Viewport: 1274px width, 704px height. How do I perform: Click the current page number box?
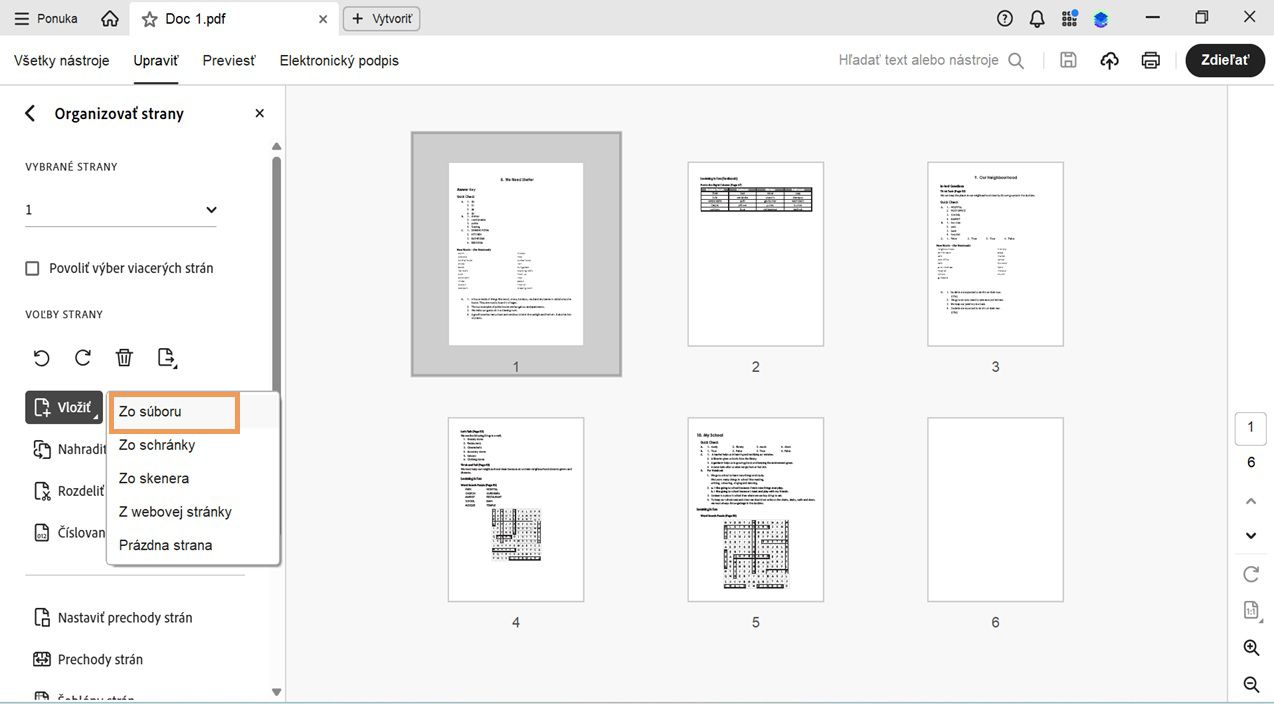point(1250,428)
